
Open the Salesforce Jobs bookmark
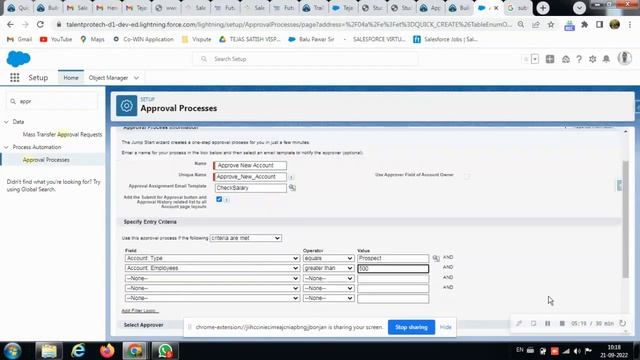[445, 39]
